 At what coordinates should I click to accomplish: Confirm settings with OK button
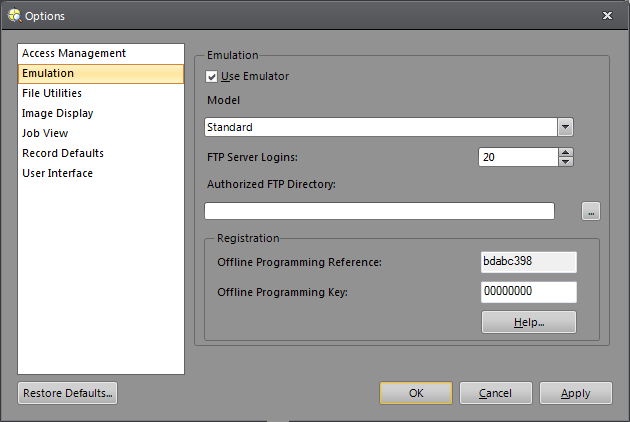[416, 393]
